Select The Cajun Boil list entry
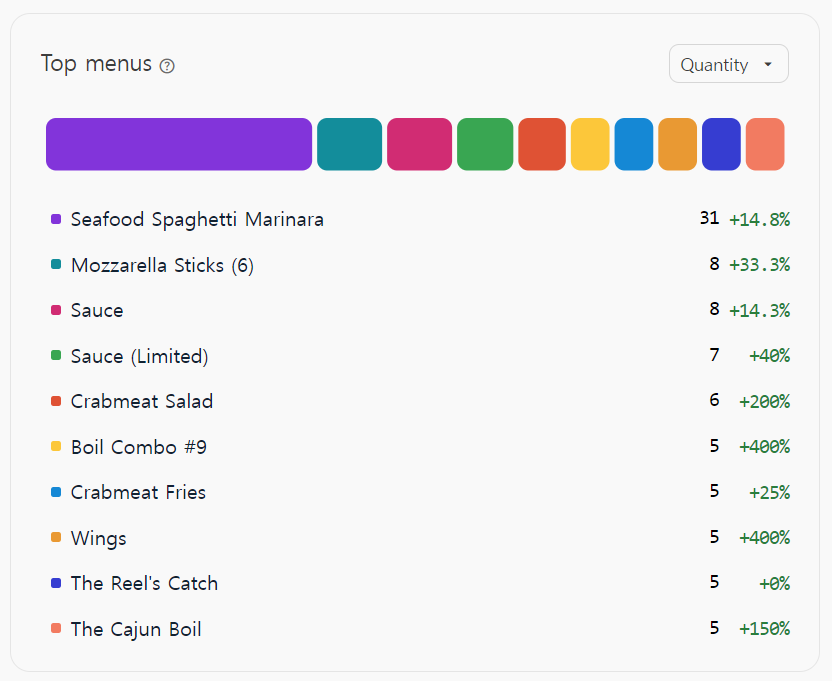This screenshot has width=832, height=681. pos(420,629)
